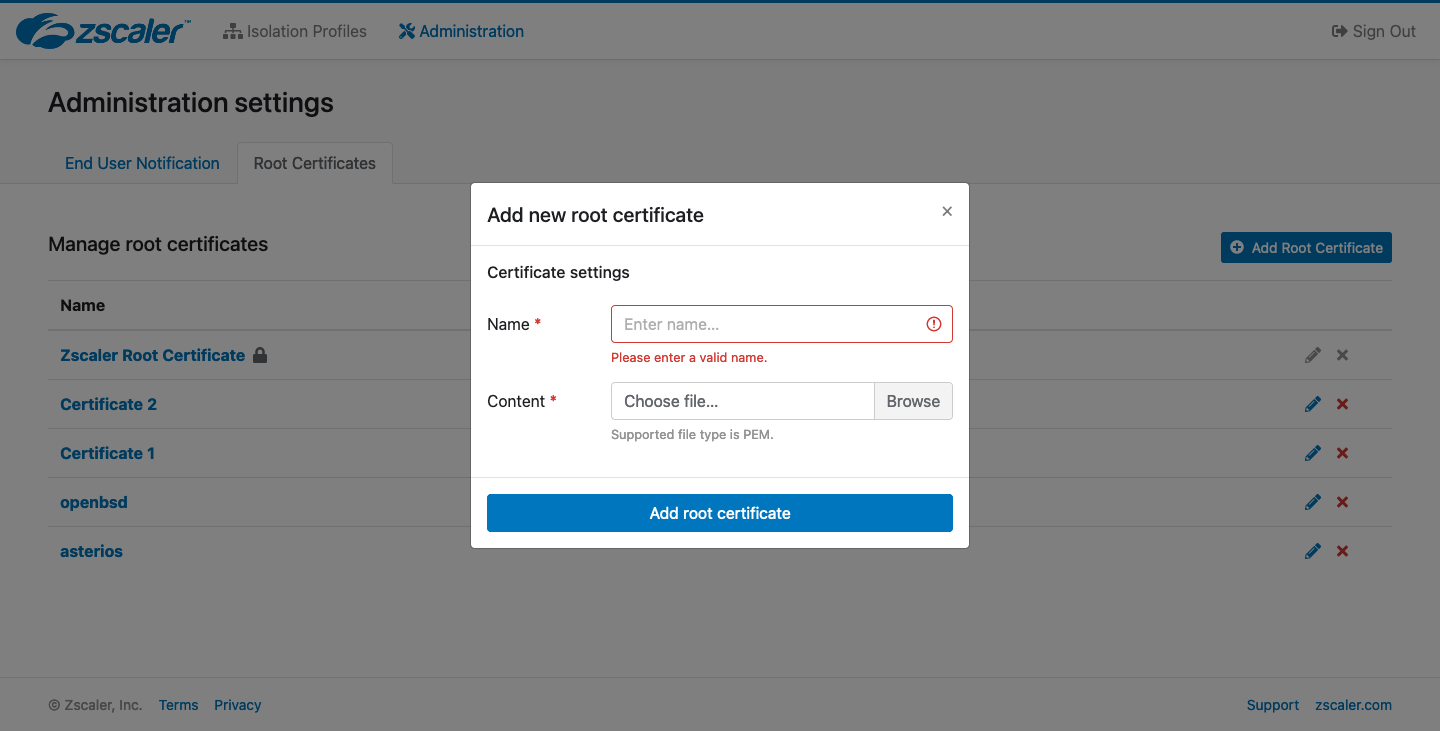Click the lock icon beside Zscaler Root Certificate
Screen dimensions: 1440x731
[260, 355]
